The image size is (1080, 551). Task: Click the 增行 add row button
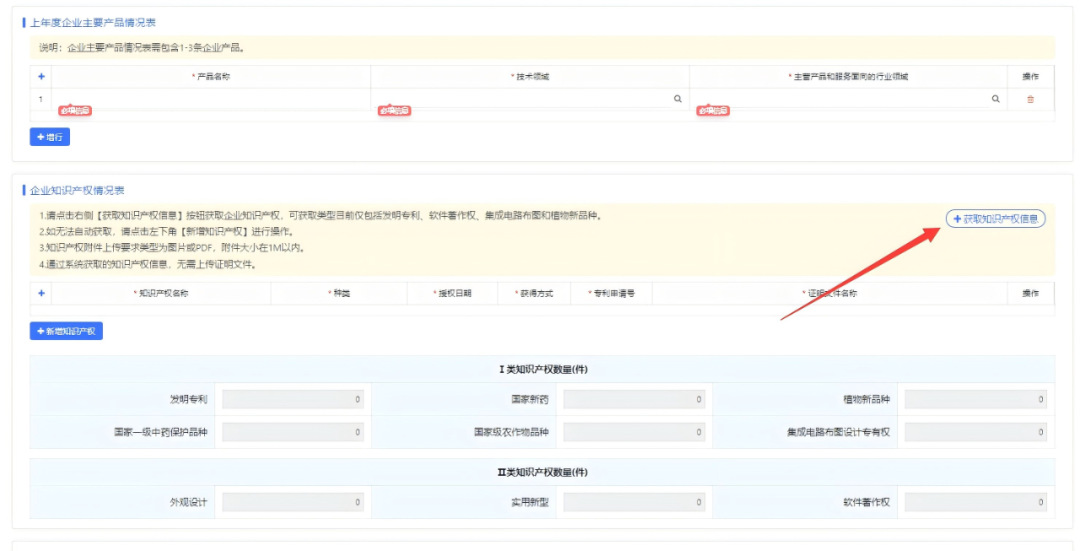[x=50, y=137]
